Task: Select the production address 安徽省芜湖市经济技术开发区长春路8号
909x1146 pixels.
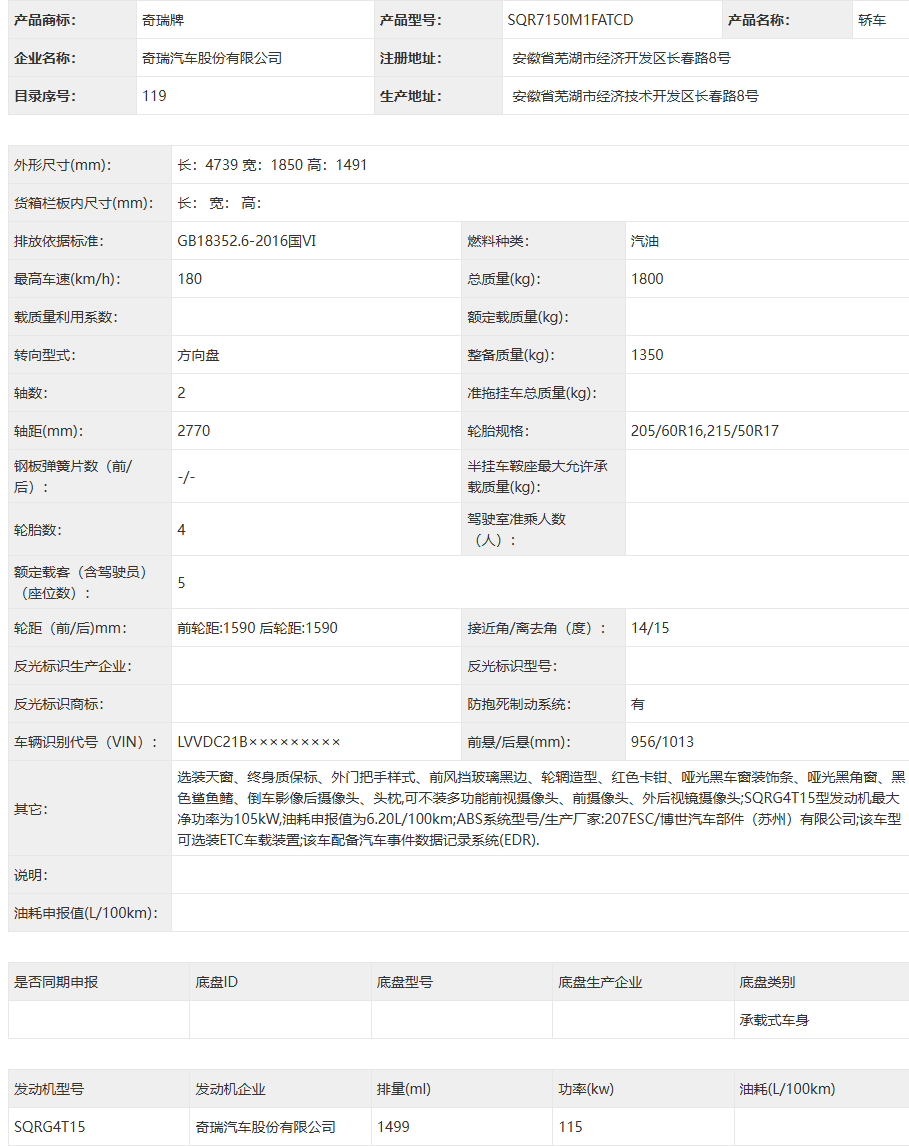Action: pyautogui.click(x=635, y=96)
